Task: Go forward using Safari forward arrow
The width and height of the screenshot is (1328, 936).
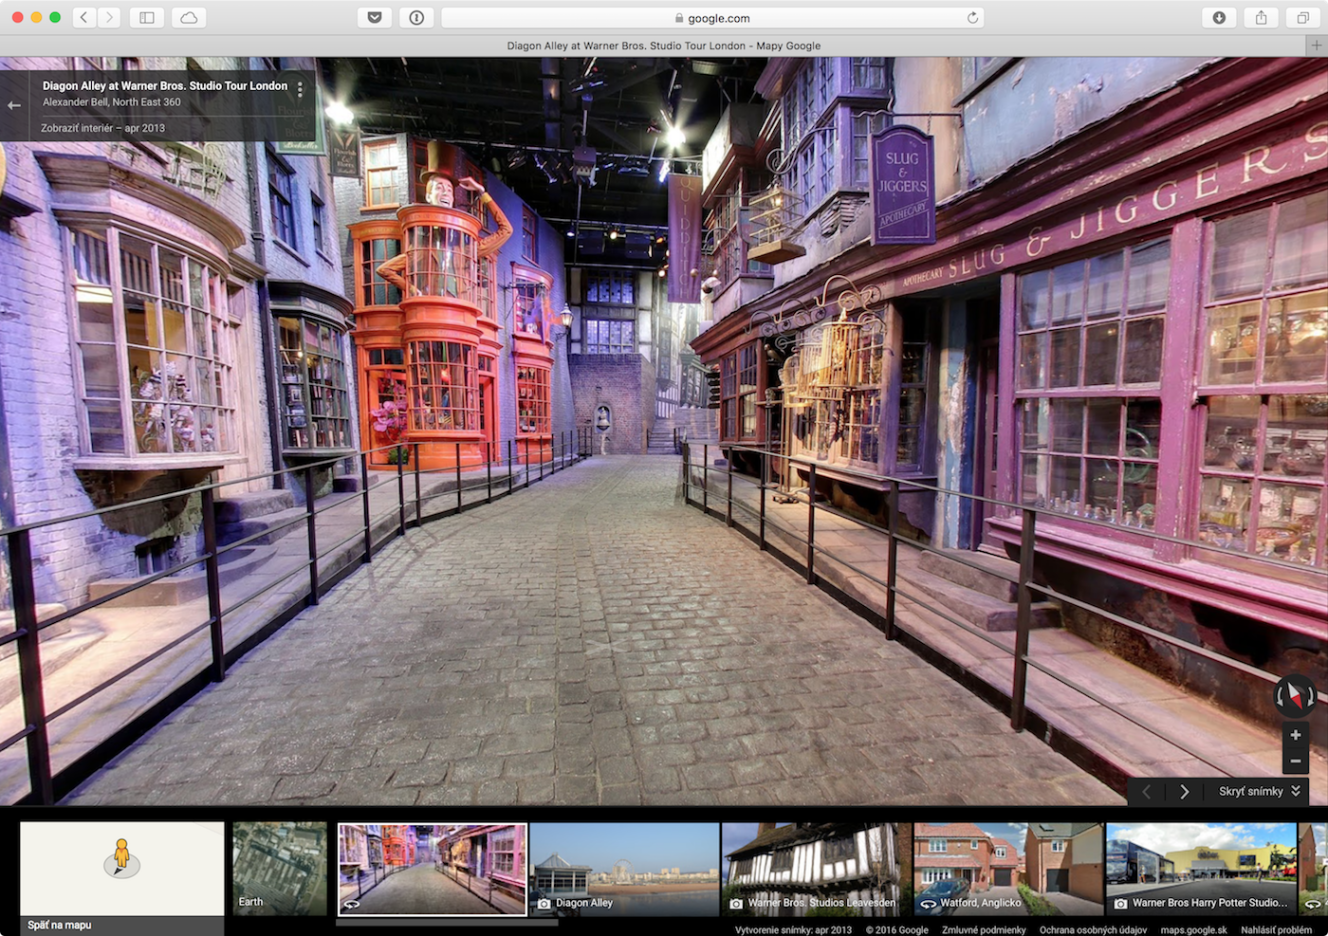Action: [110, 17]
